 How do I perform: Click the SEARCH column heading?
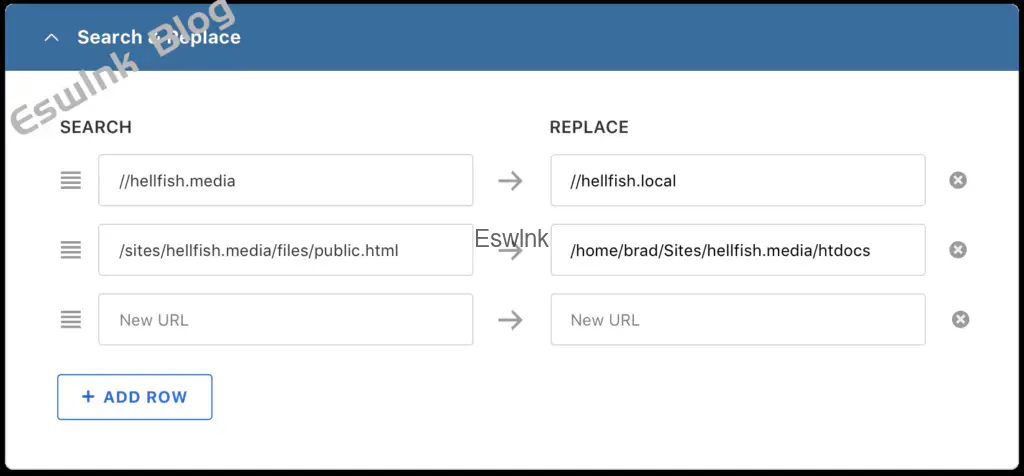pyautogui.click(x=96, y=128)
